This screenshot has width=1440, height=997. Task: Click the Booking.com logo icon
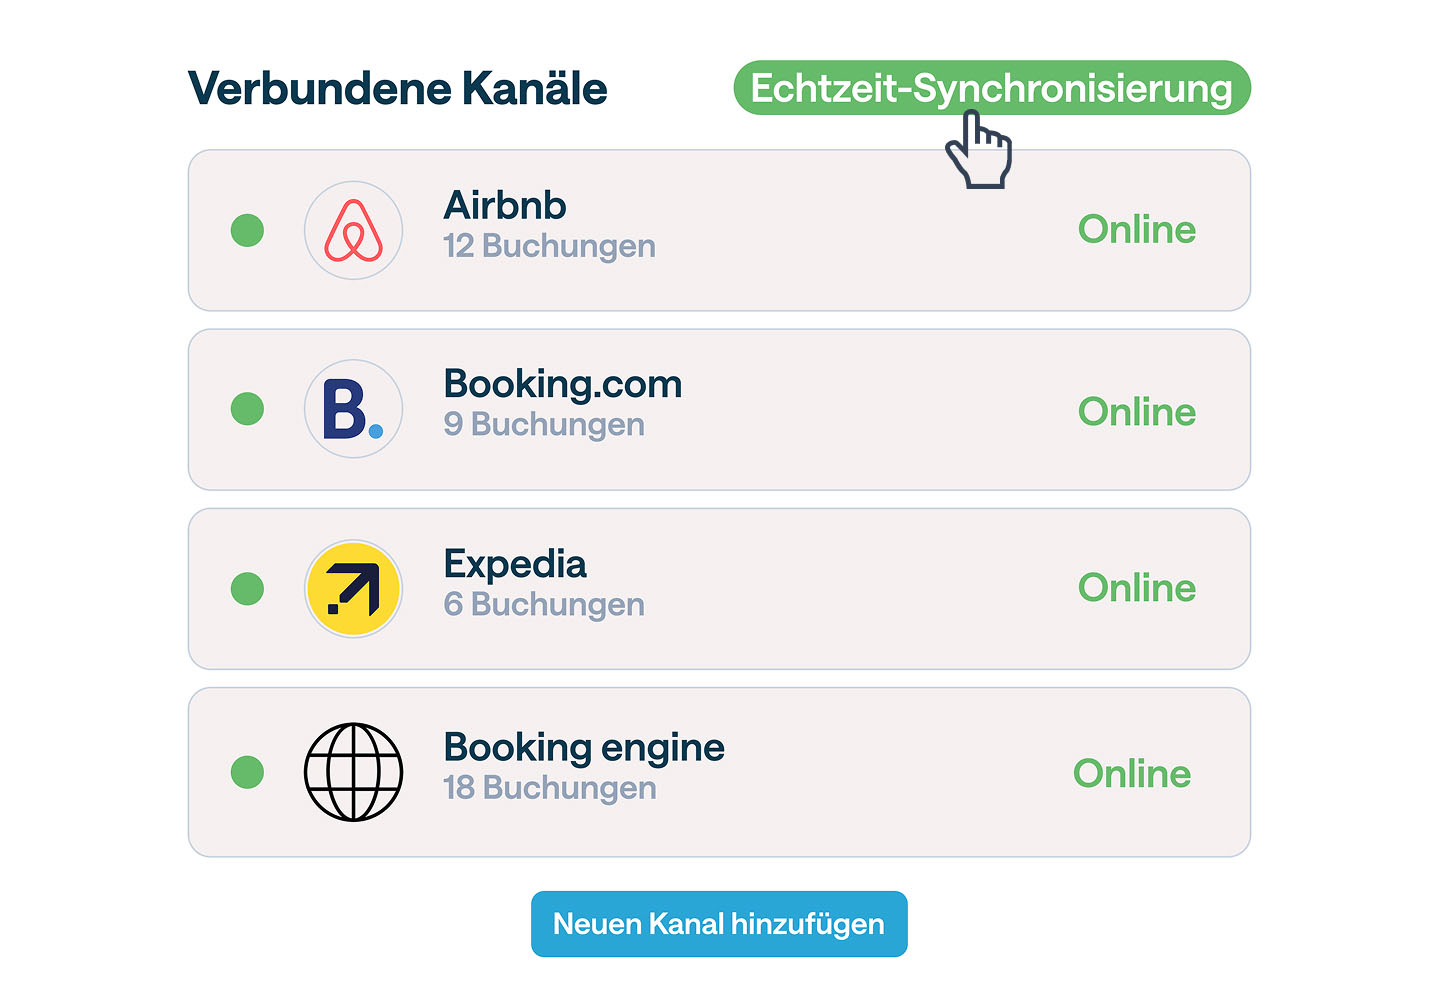[x=354, y=409]
